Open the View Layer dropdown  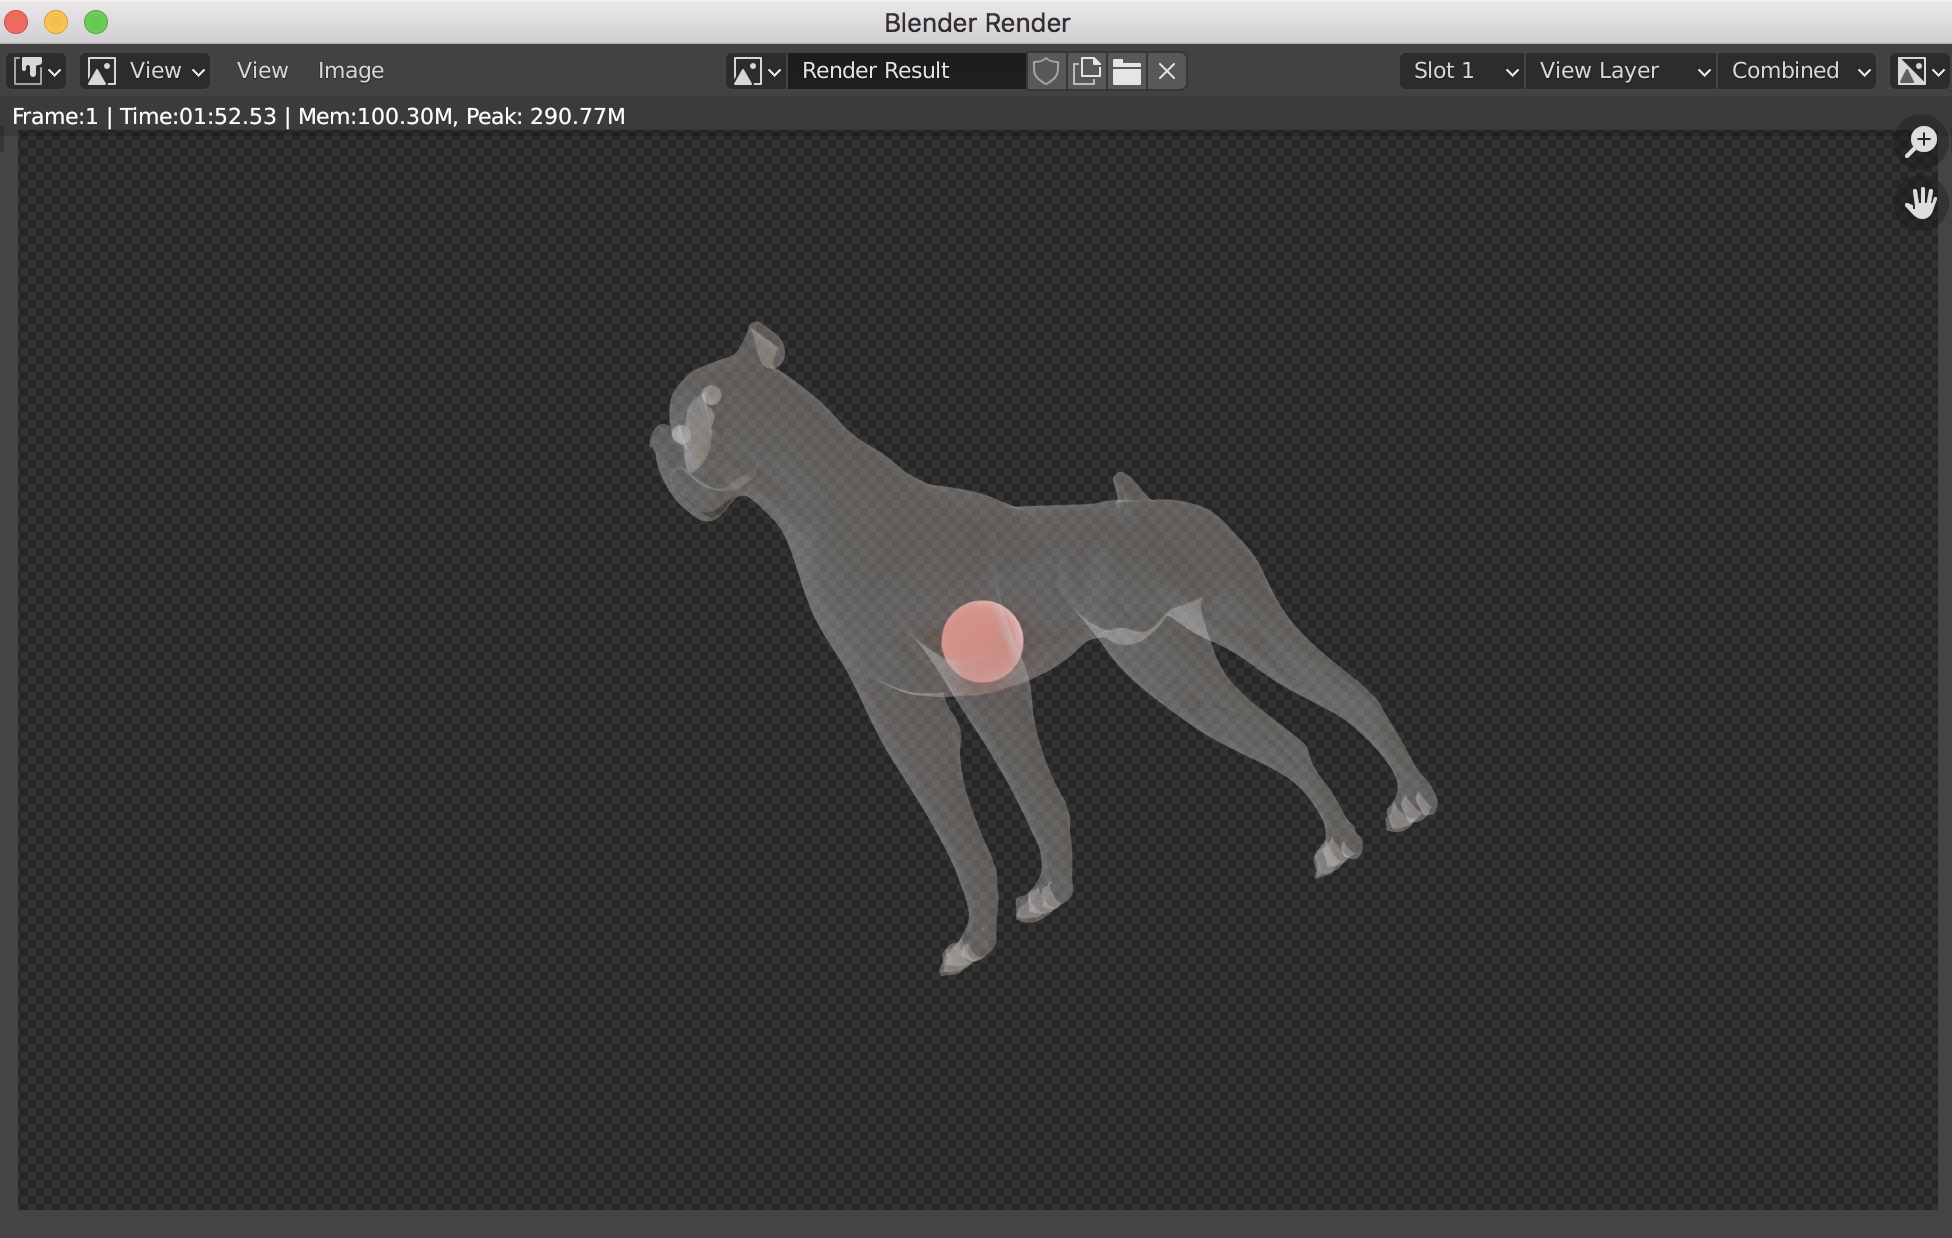[1621, 71]
